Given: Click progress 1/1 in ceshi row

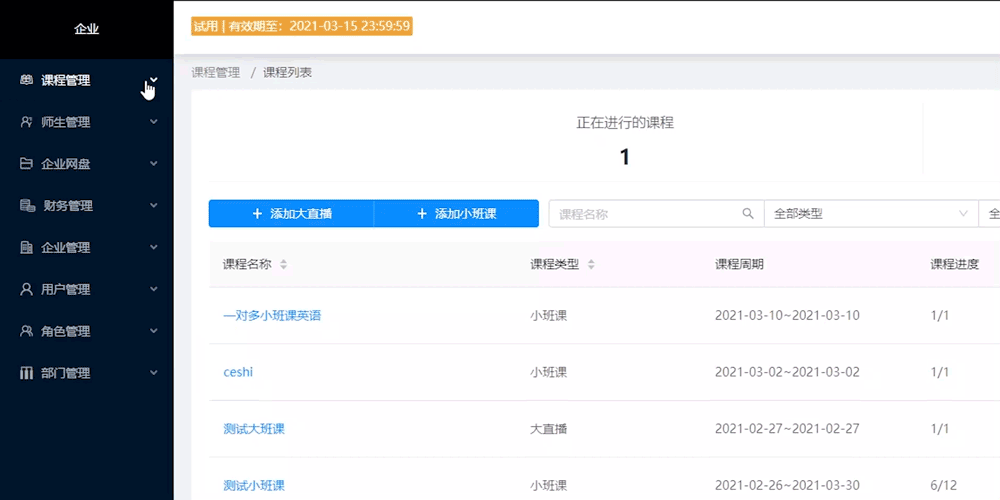Looking at the screenshot, I should pyautogui.click(x=940, y=372).
